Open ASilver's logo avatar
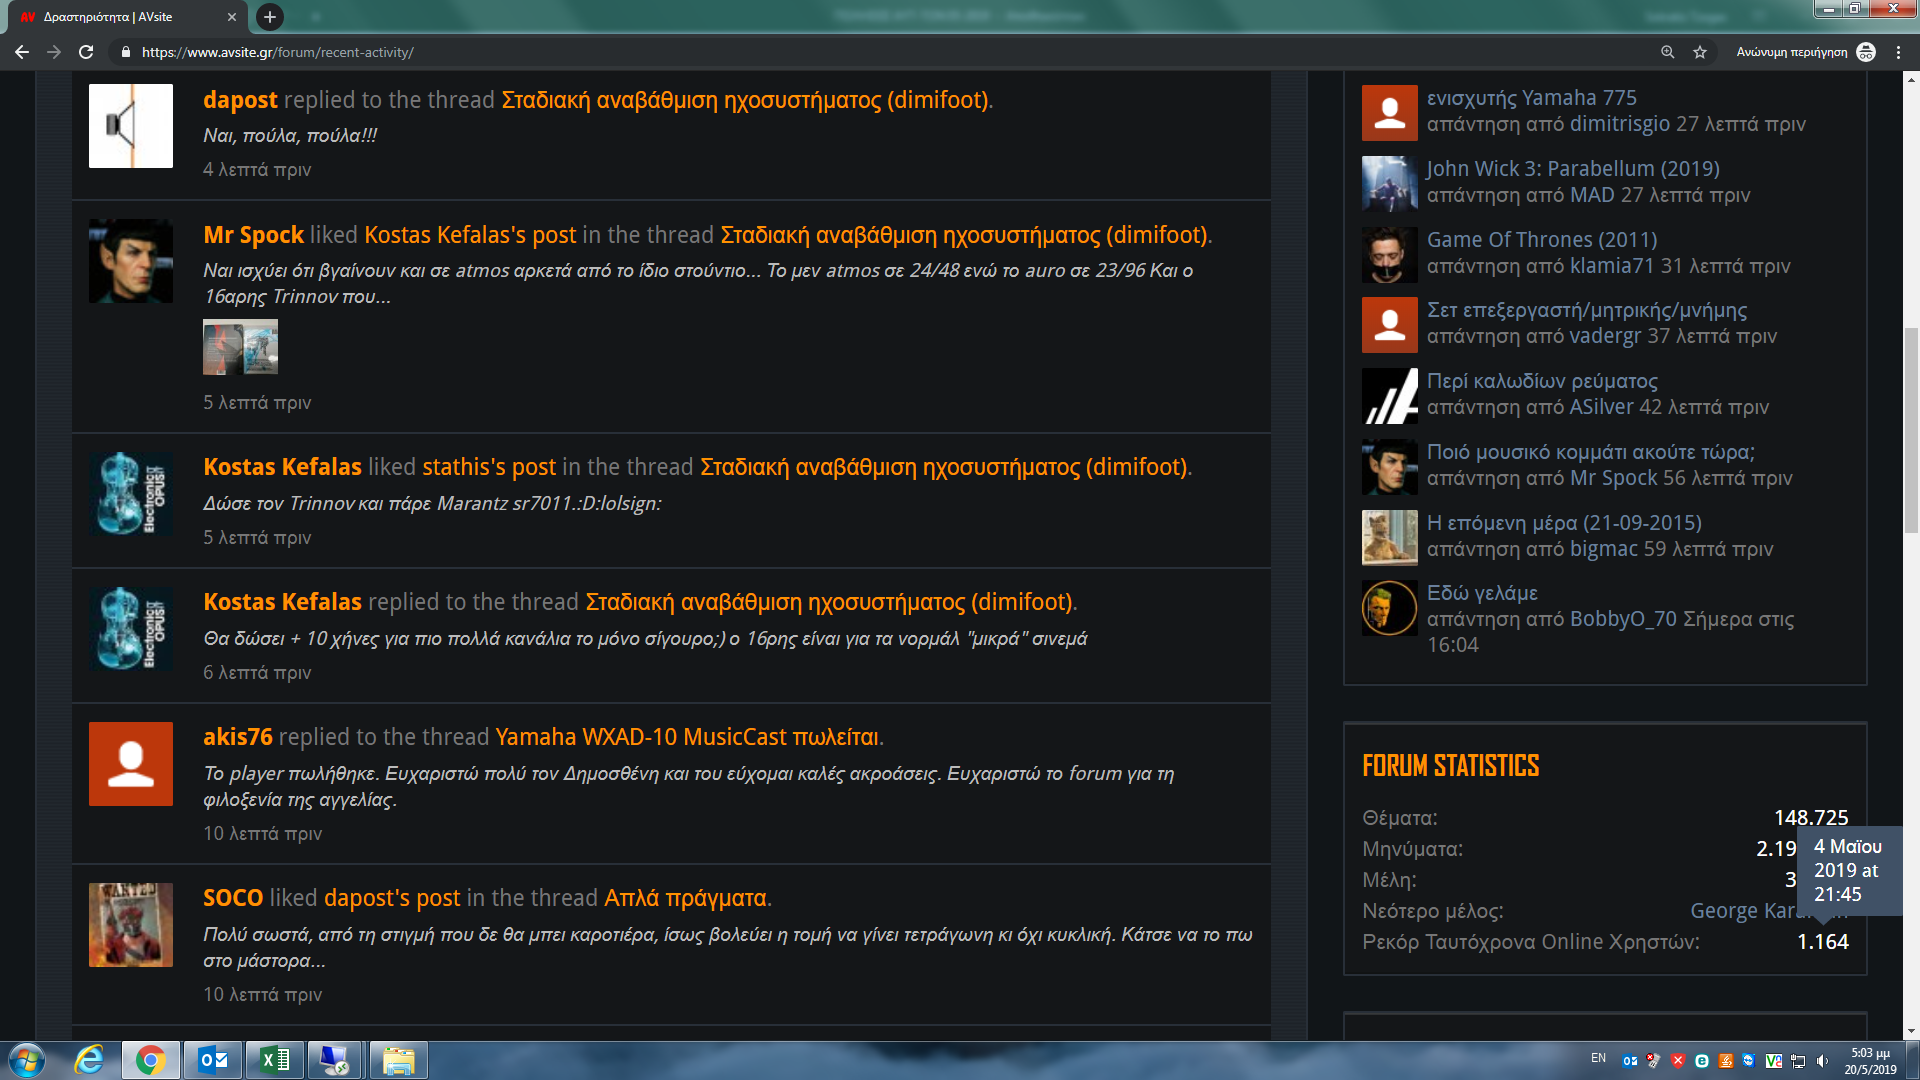The width and height of the screenshot is (1920, 1080). pyautogui.click(x=1390, y=396)
